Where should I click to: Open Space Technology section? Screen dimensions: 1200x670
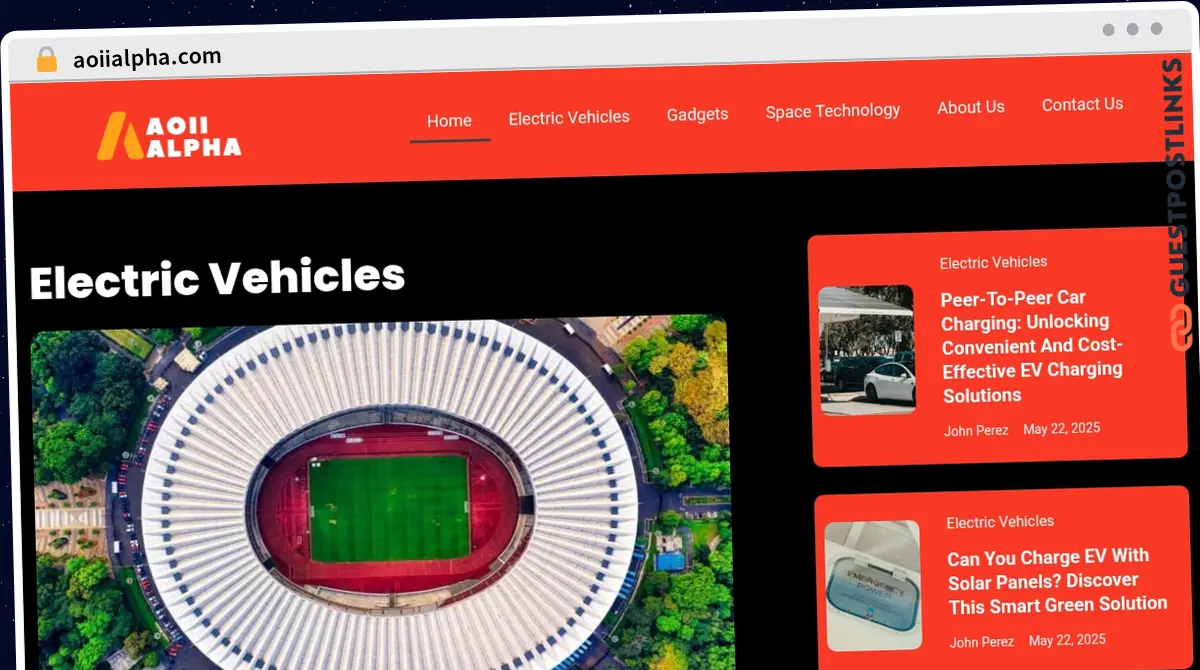point(833,111)
